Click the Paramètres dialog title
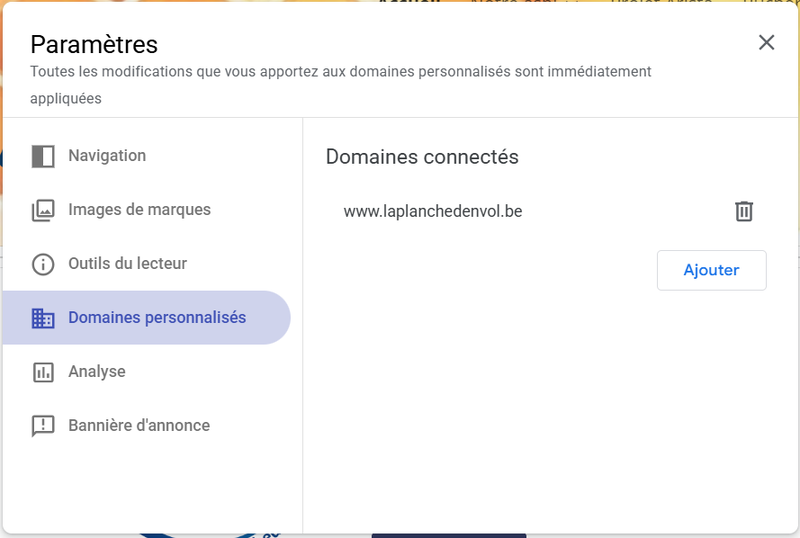The height and width of the screenshot is (538, 800). [94, 44]
